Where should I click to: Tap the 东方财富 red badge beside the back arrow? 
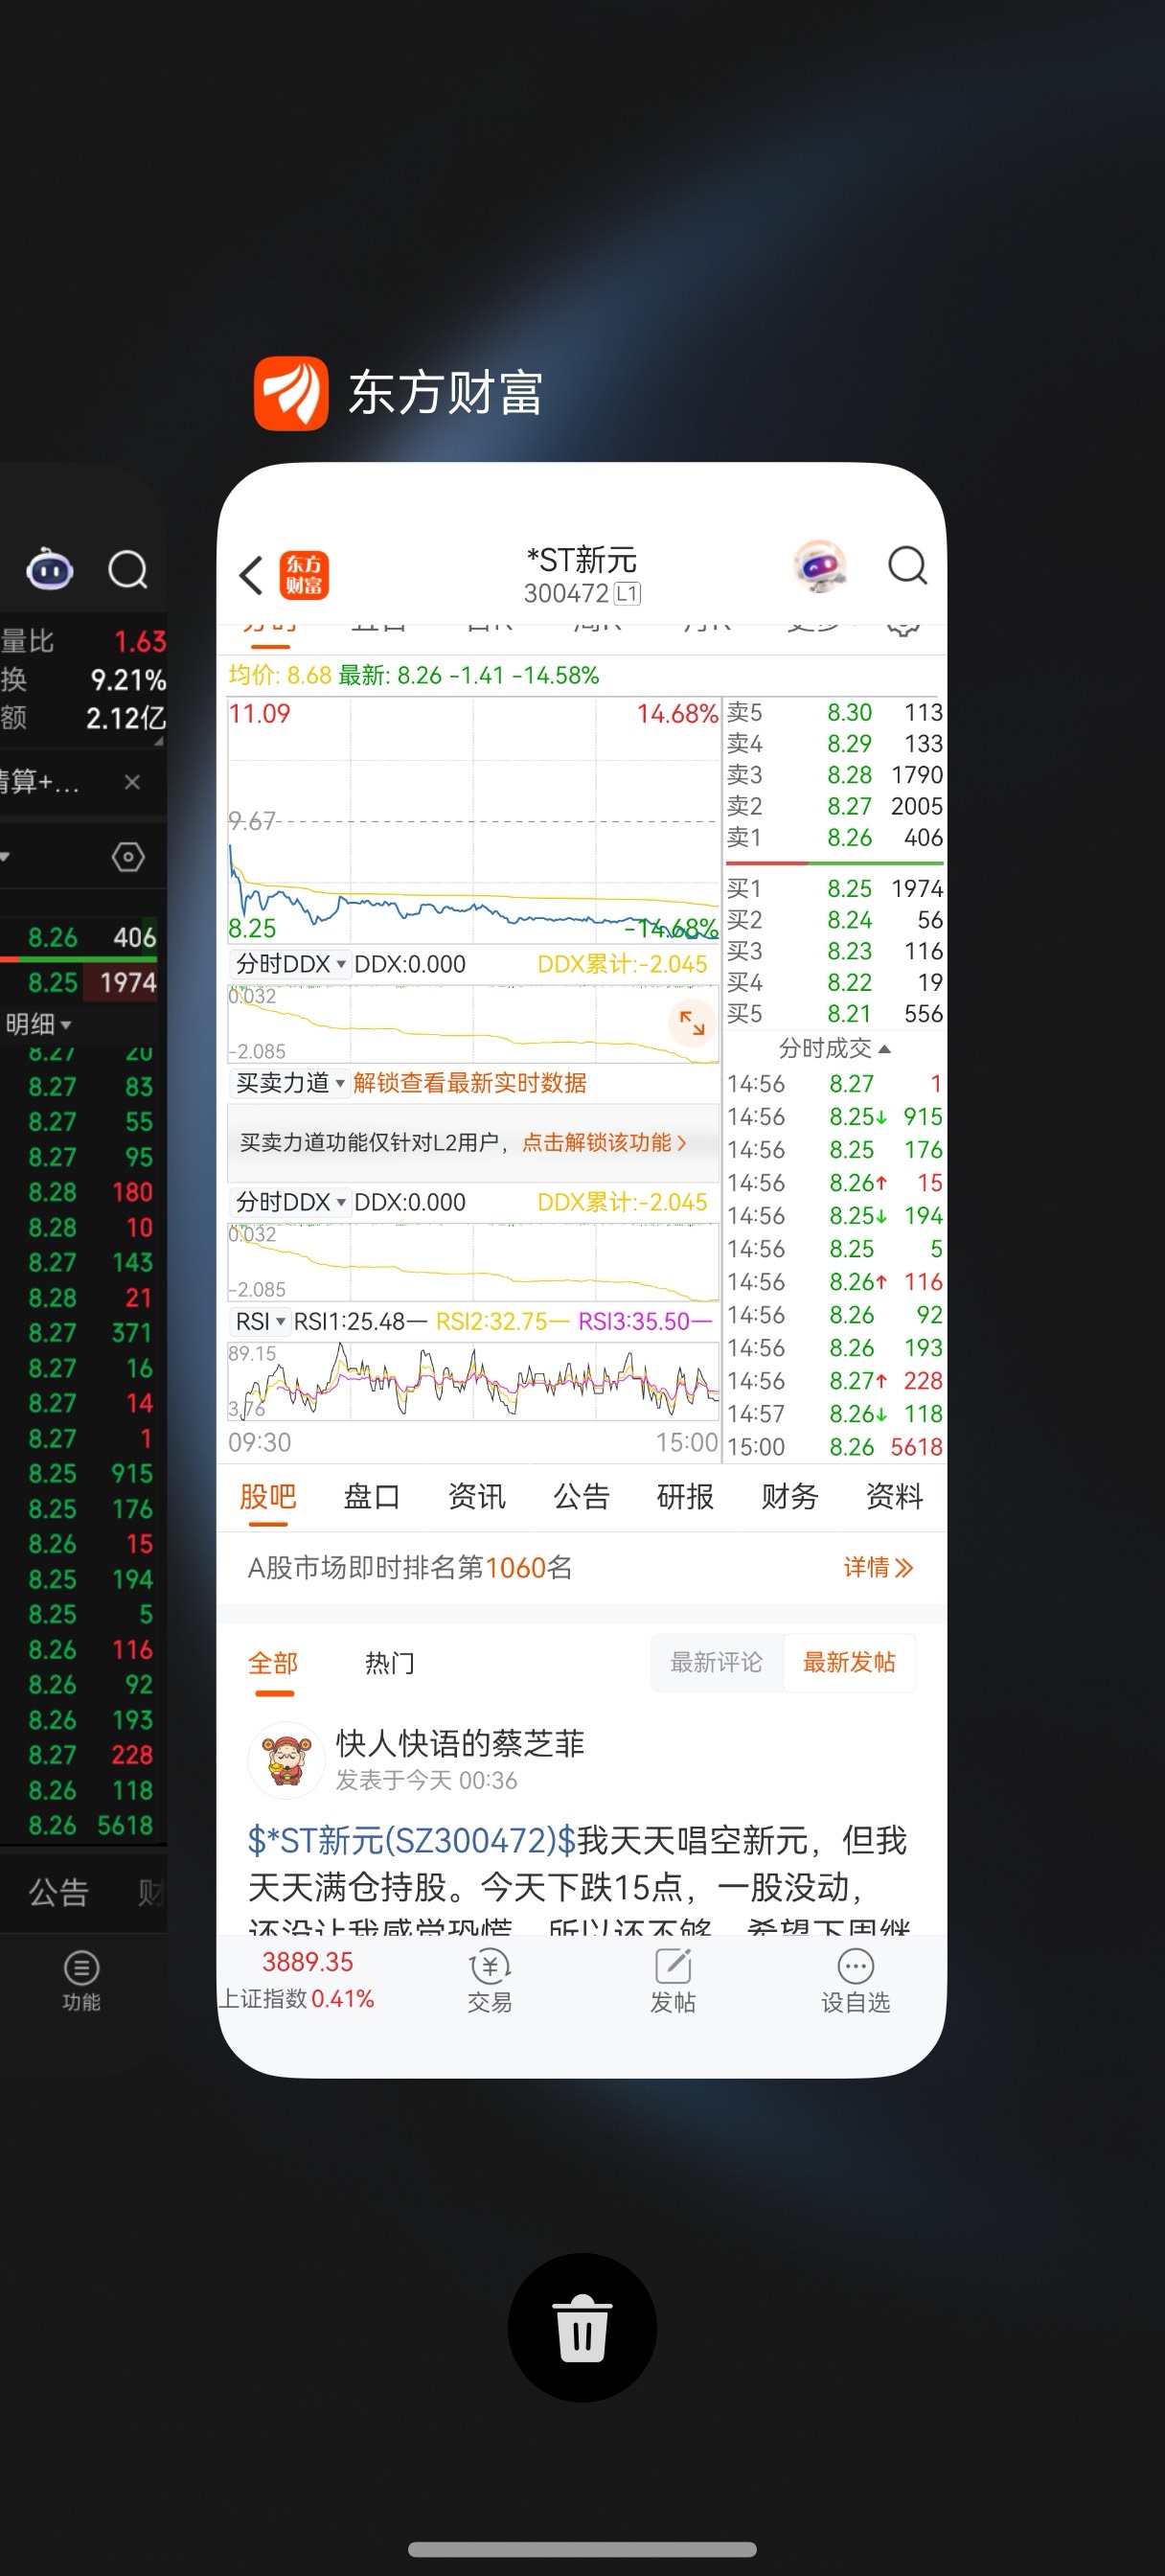click(304, 575)
